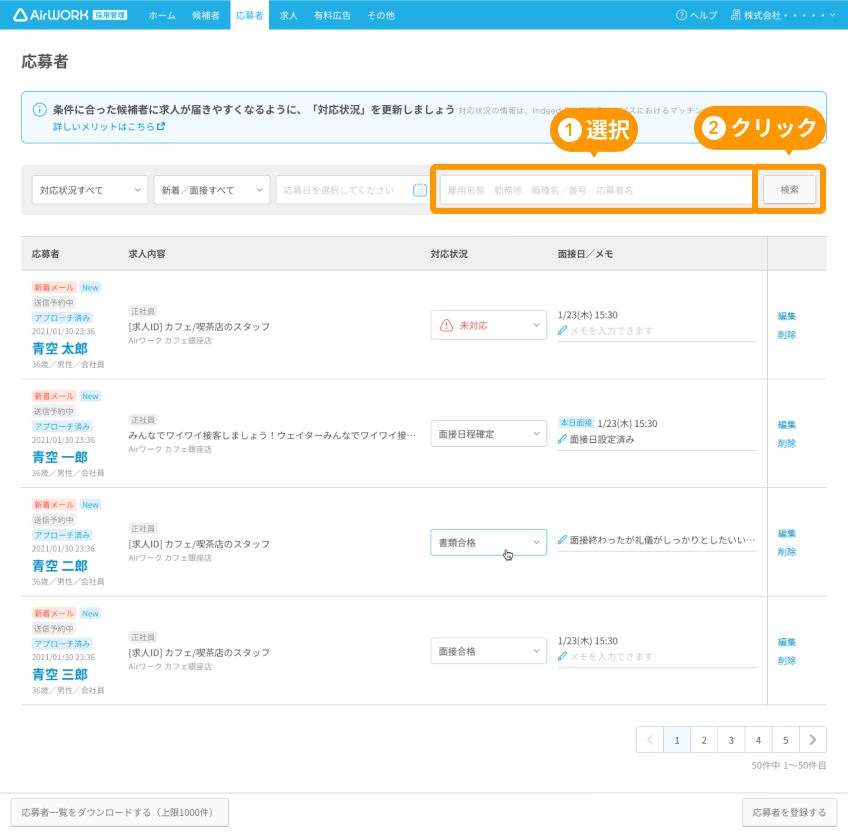
Task: Go to page 5 in pagination
Action: [785, 739]
